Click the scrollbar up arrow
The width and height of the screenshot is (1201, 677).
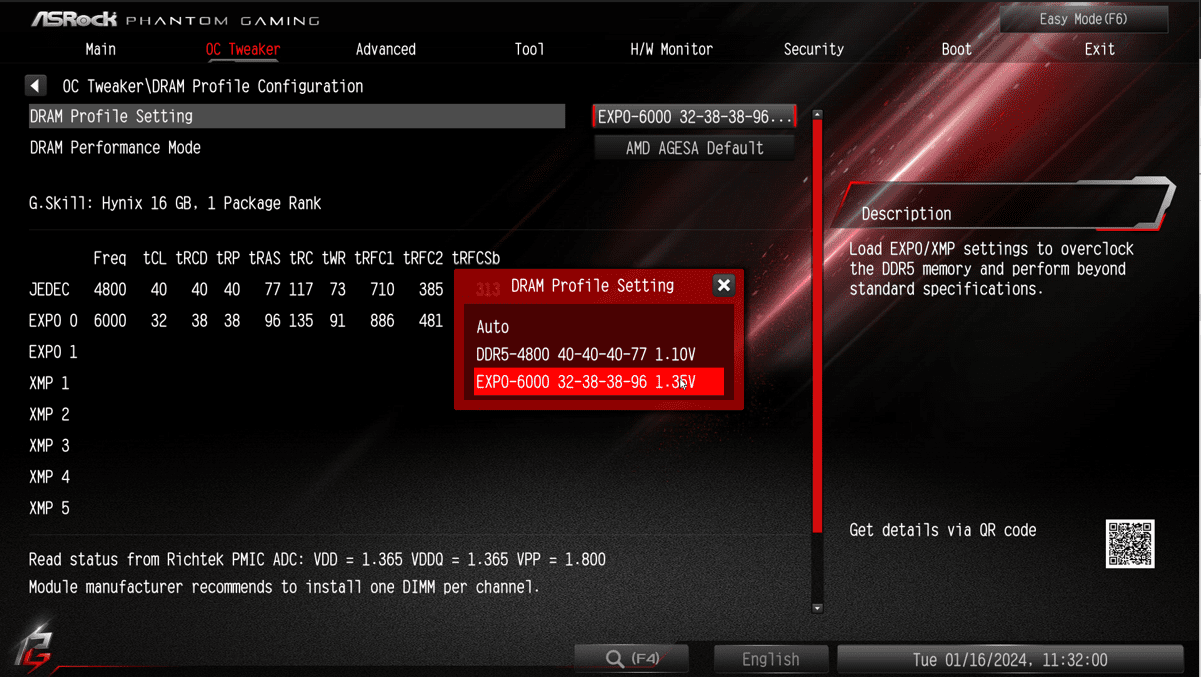(817, 115)
